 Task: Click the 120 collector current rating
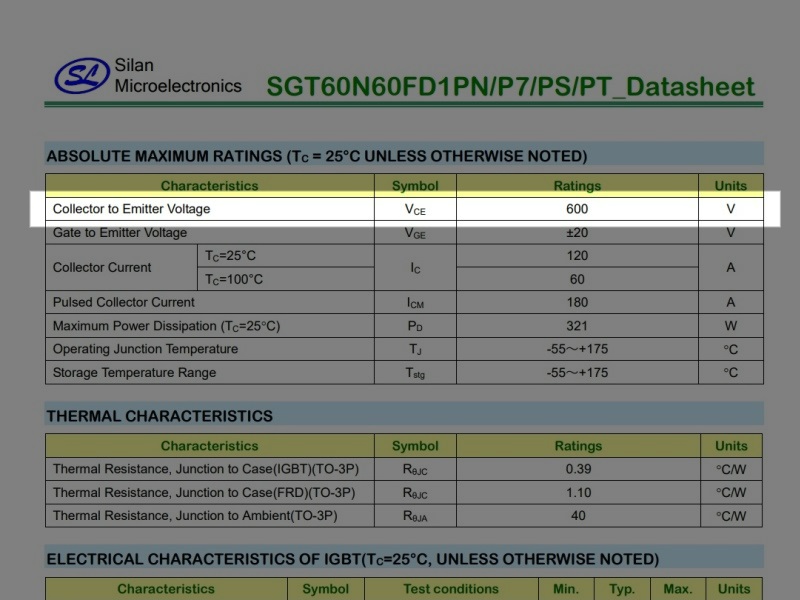pos(577,256)
